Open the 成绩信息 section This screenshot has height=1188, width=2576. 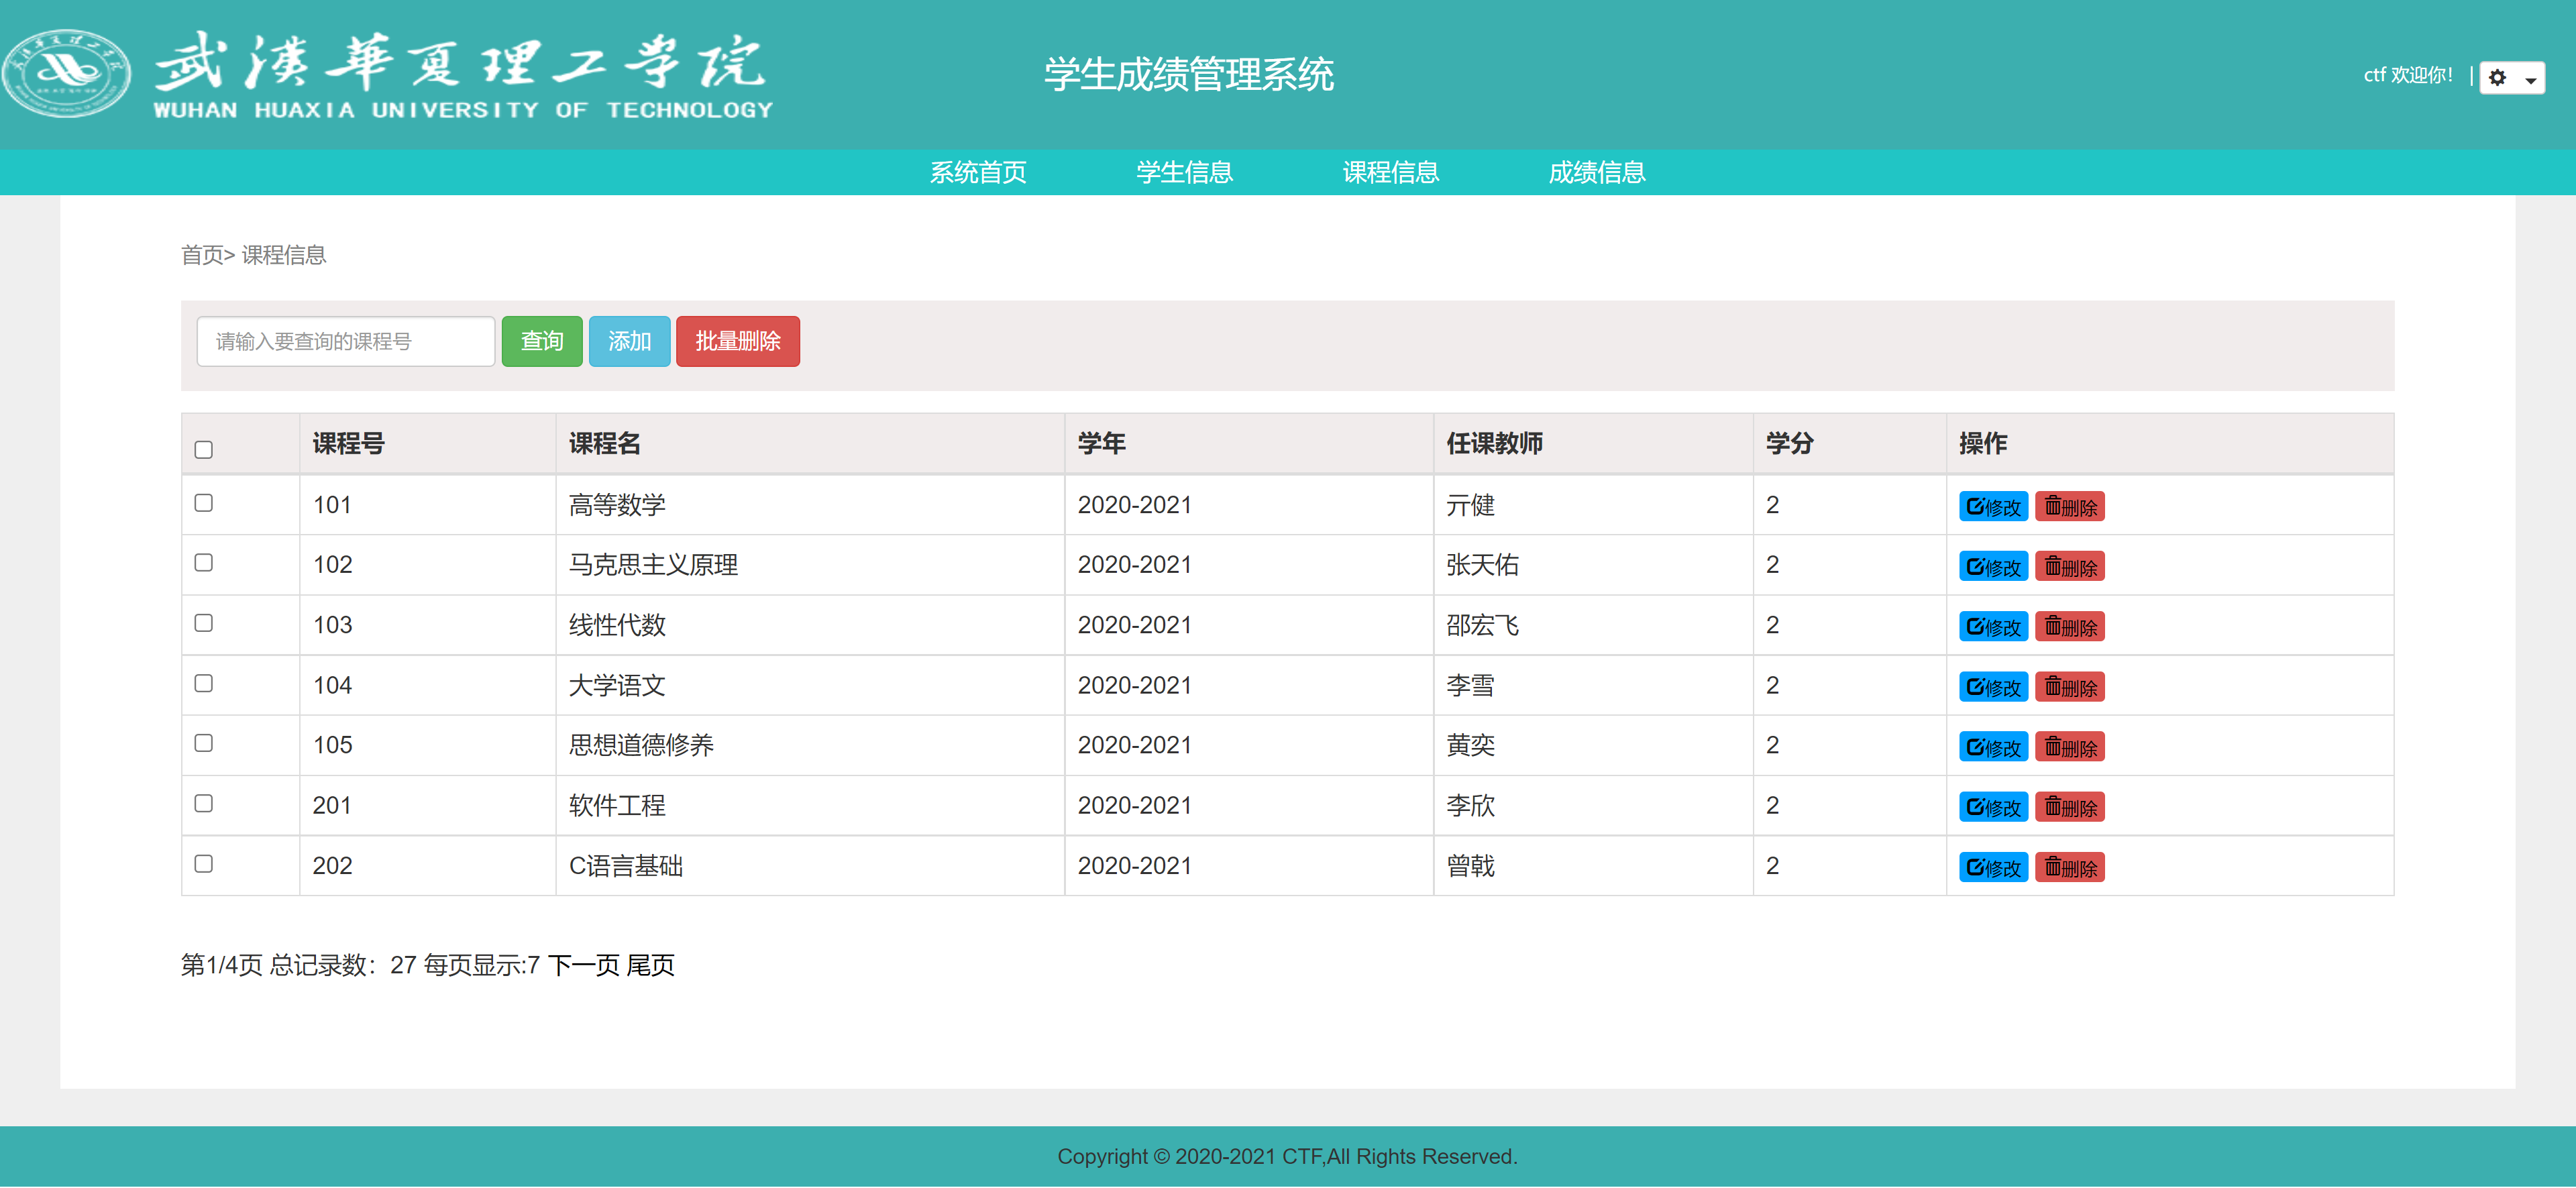(x=1596, y=172)
